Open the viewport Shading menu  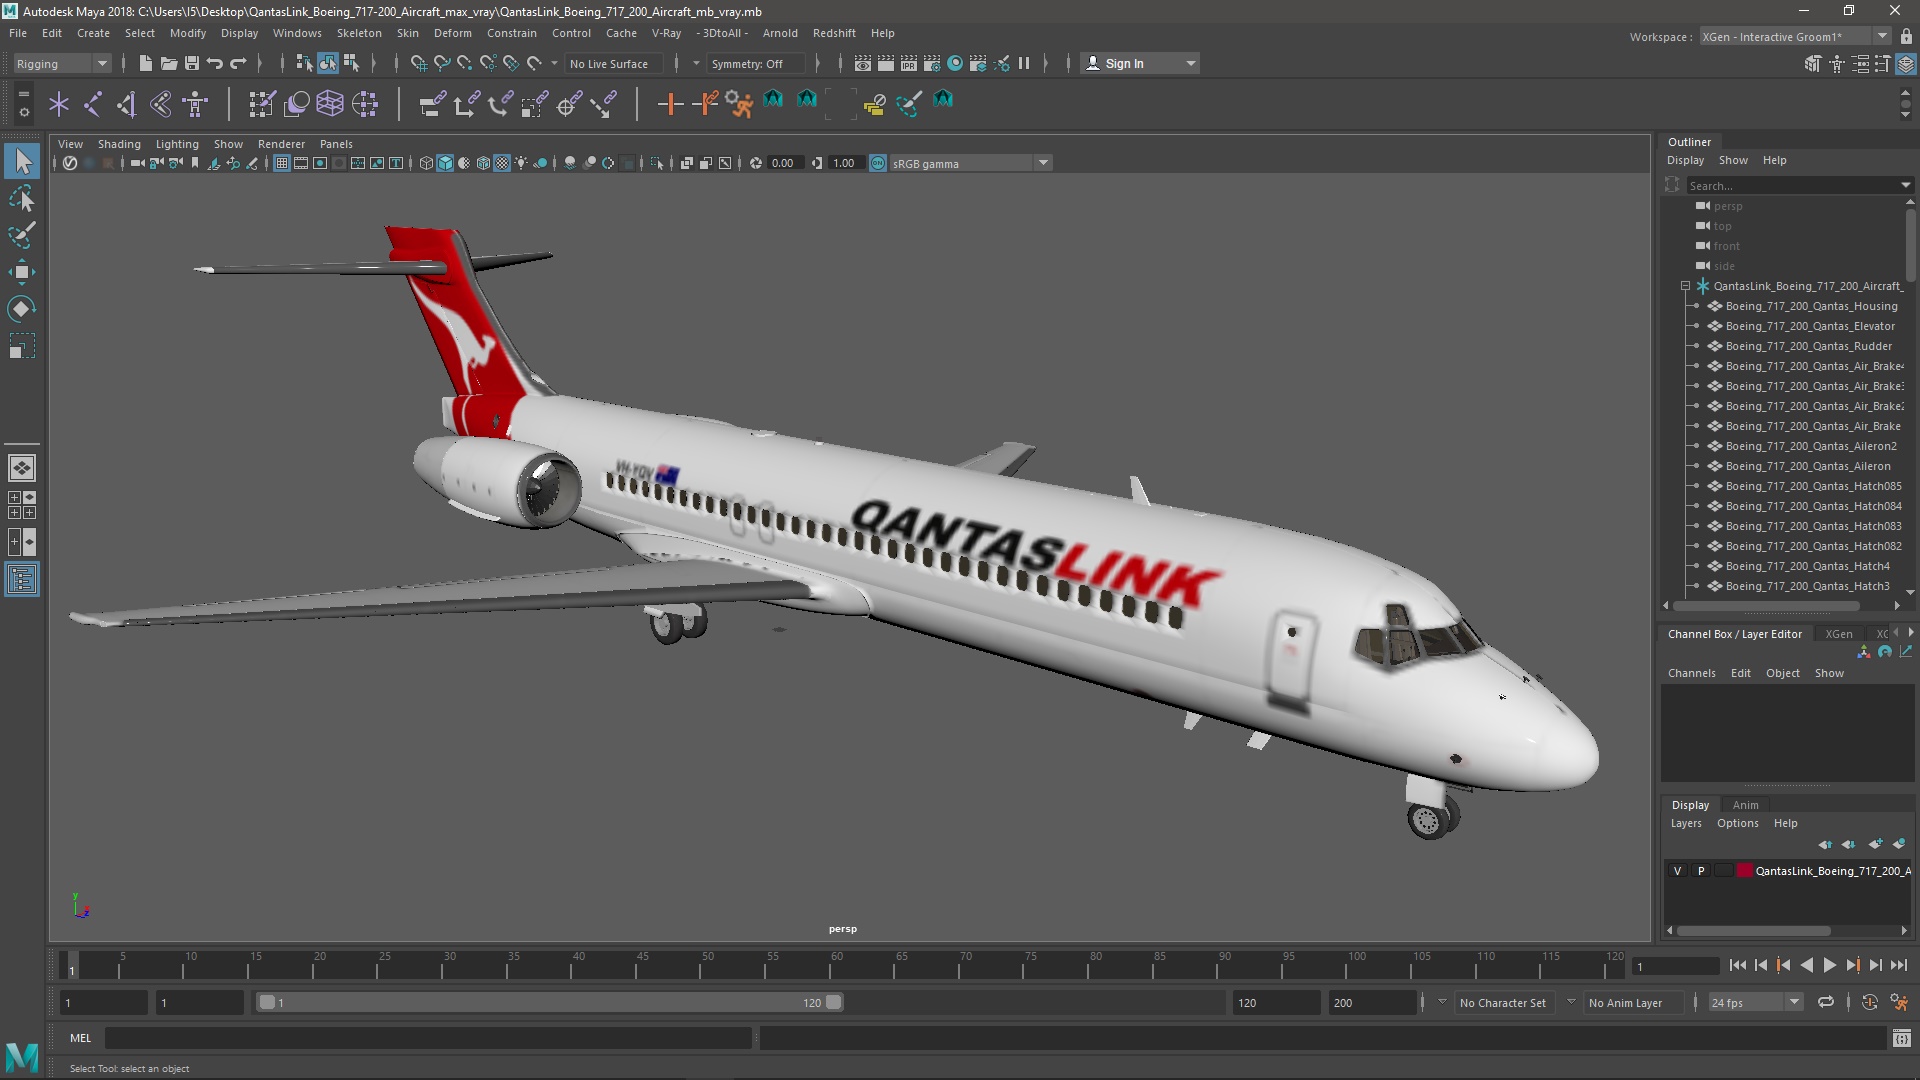tap(119, 144)
